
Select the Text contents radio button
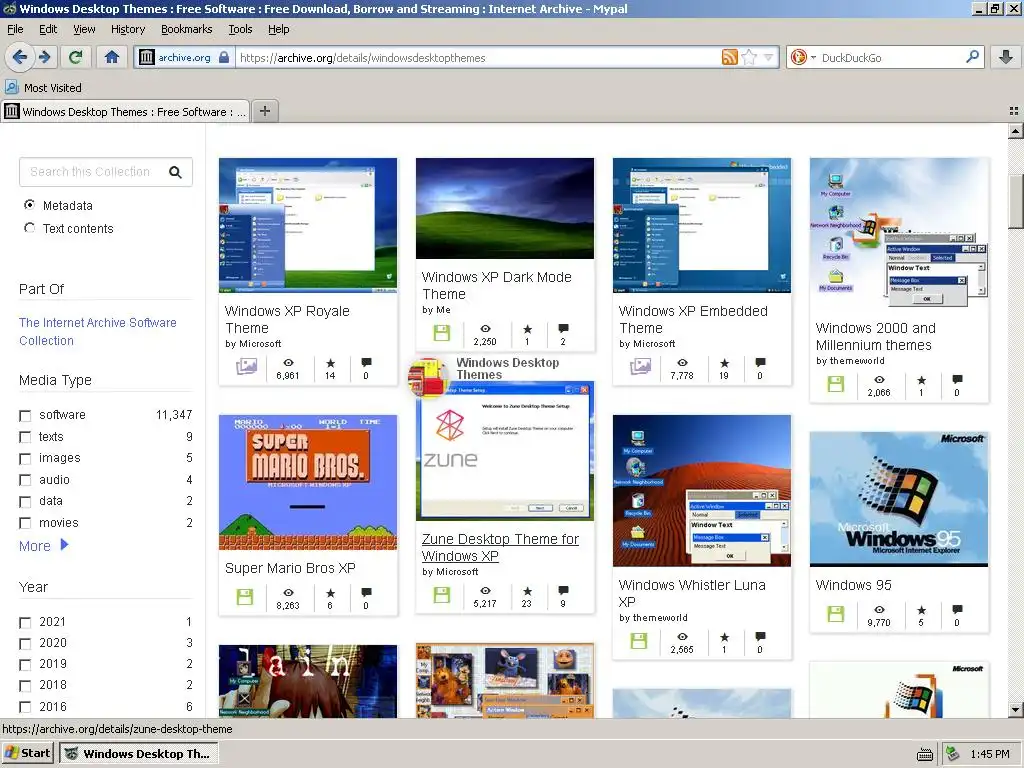pos(29,228)
